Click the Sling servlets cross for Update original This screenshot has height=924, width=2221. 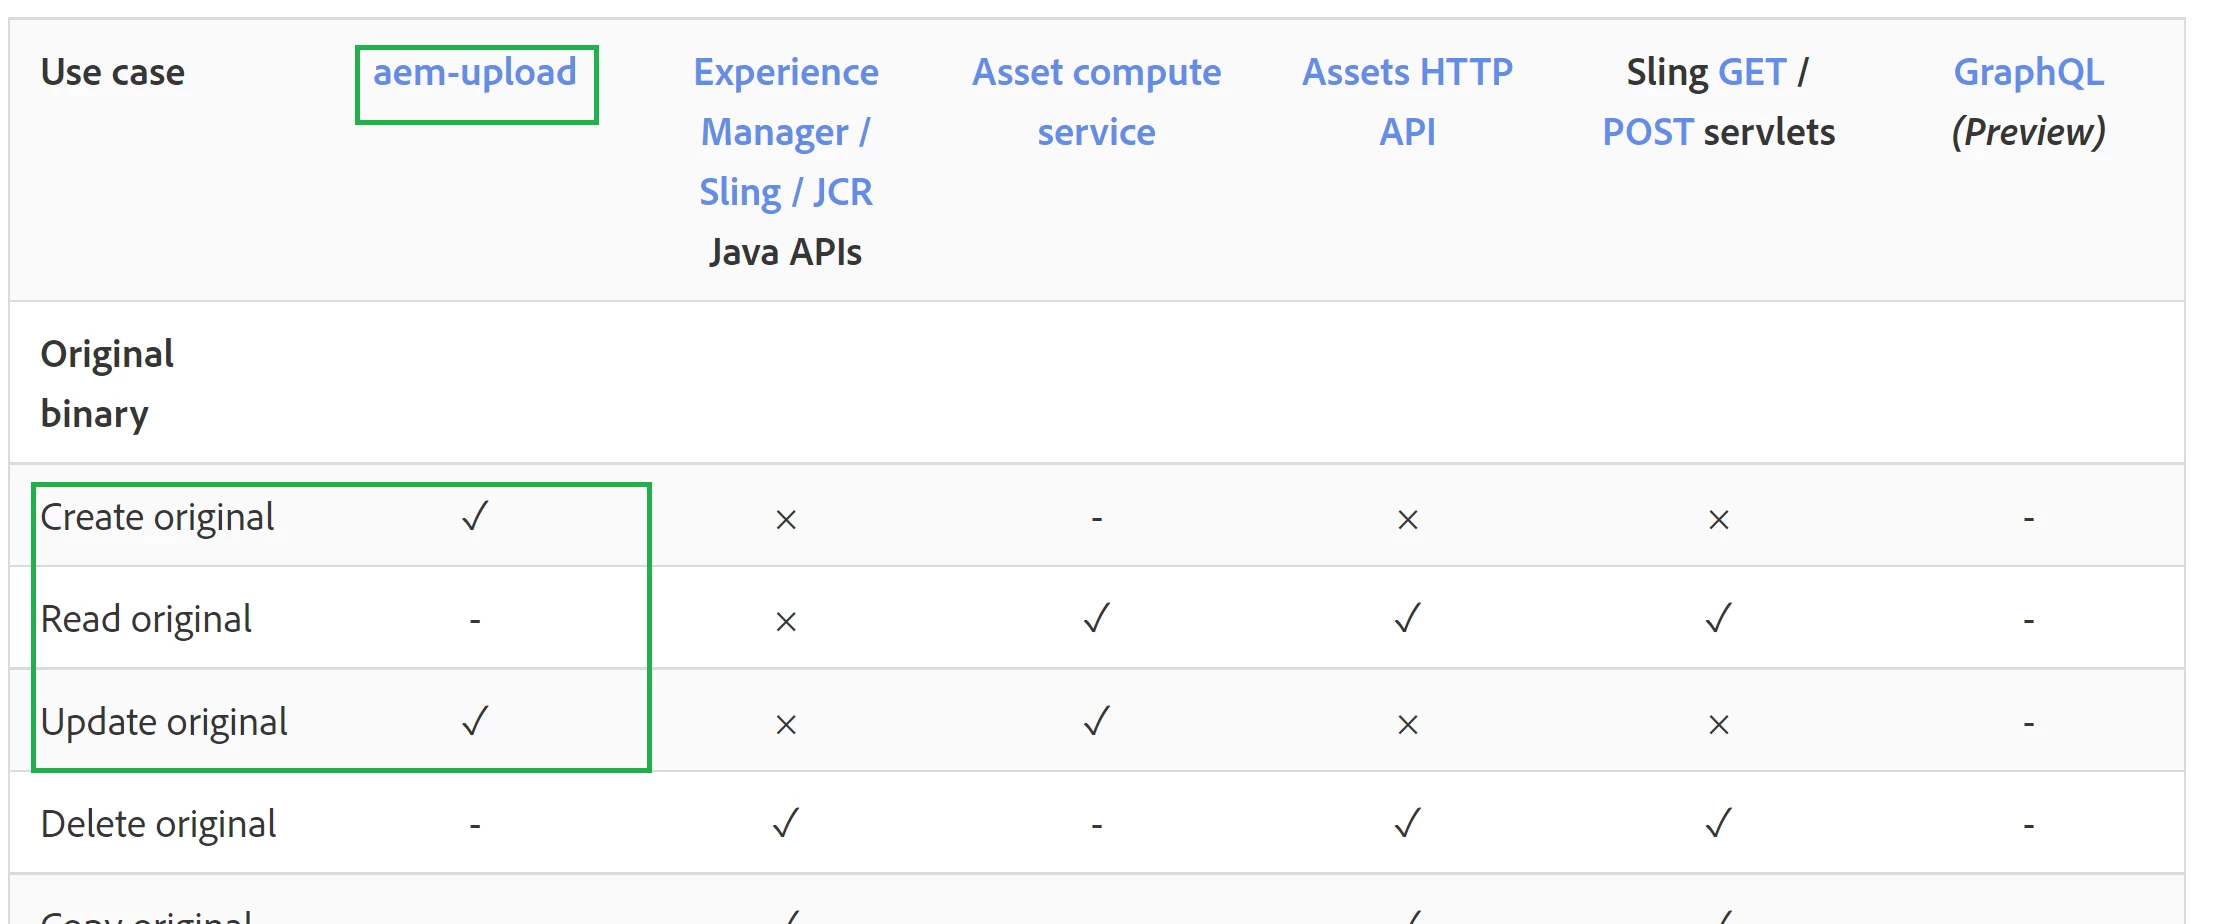pos(1719,724)
